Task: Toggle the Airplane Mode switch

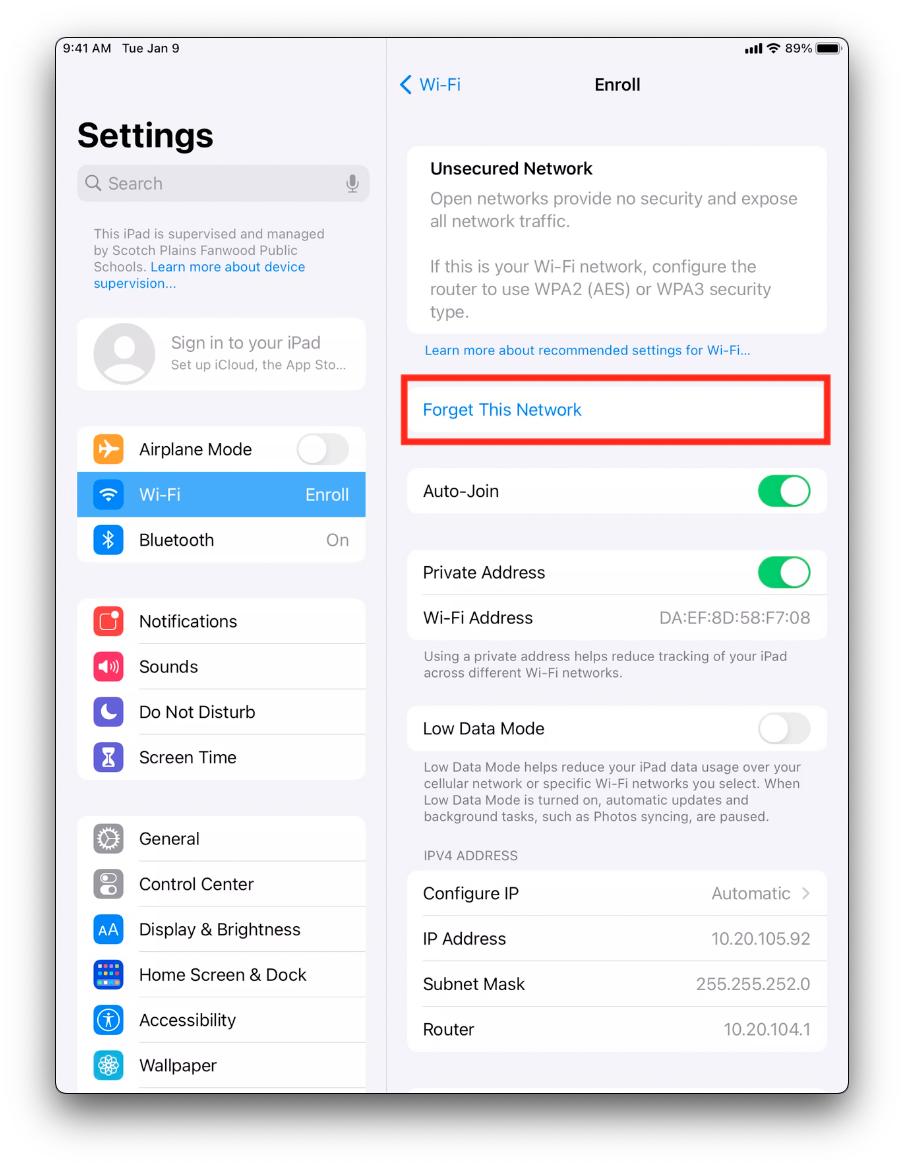Action: 323,449
